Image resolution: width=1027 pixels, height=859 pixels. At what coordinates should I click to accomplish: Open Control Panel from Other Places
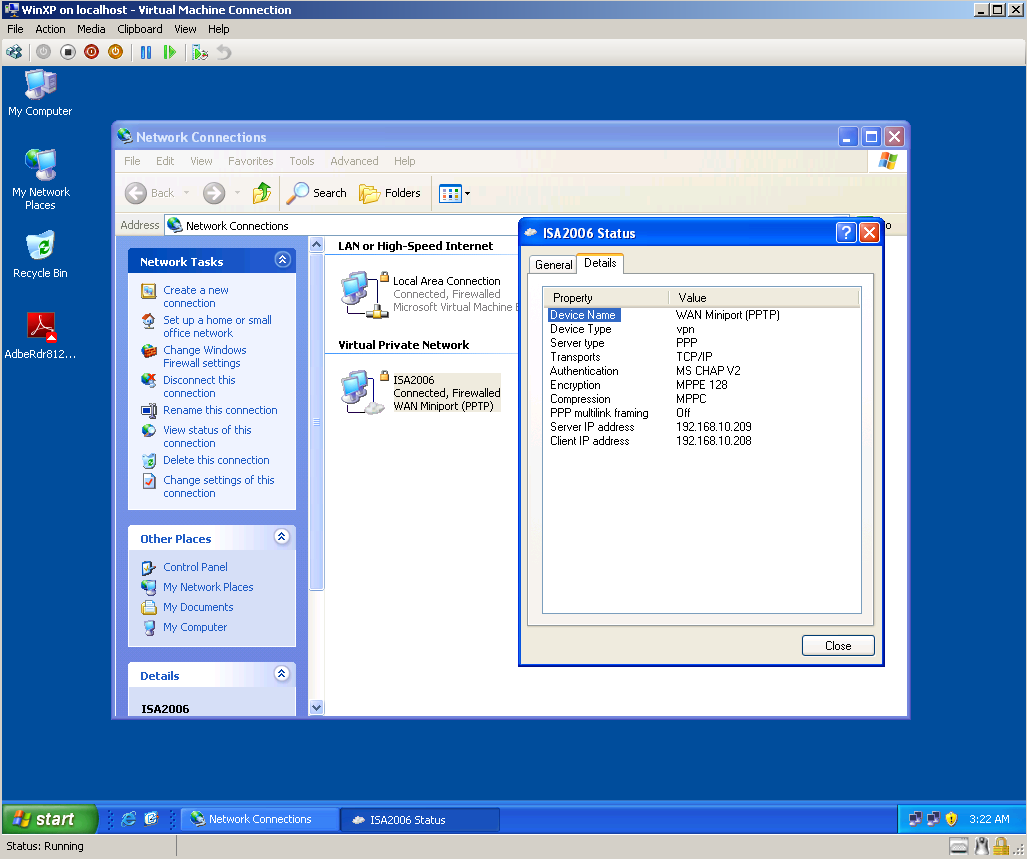pos(195,567)
